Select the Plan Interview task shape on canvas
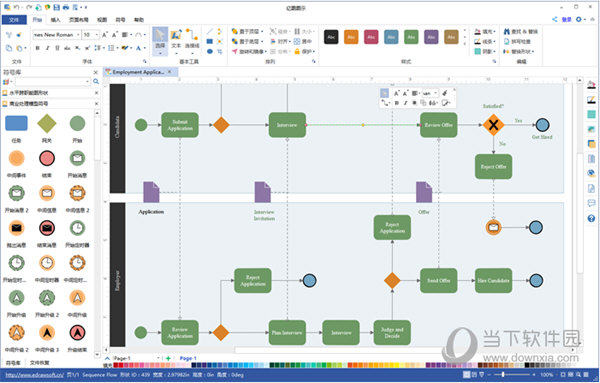The image size is (600, 383). coord(287,332)
